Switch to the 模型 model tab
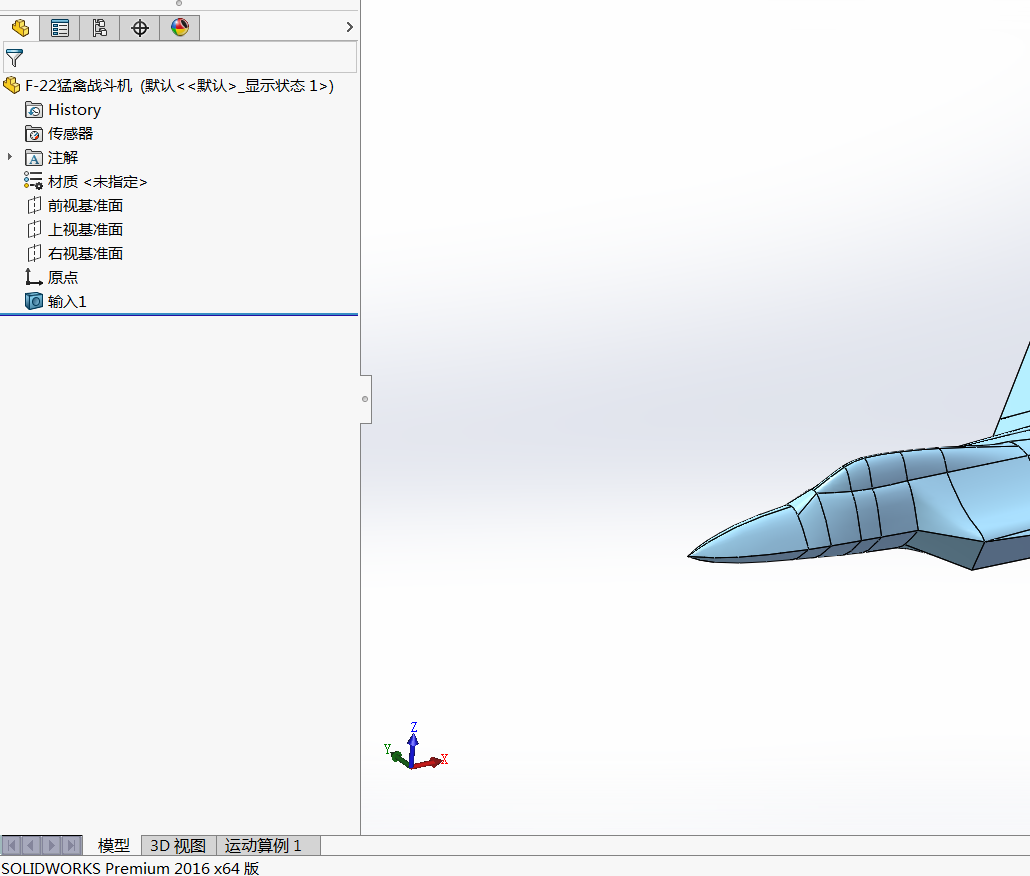 tap(113, 845)
